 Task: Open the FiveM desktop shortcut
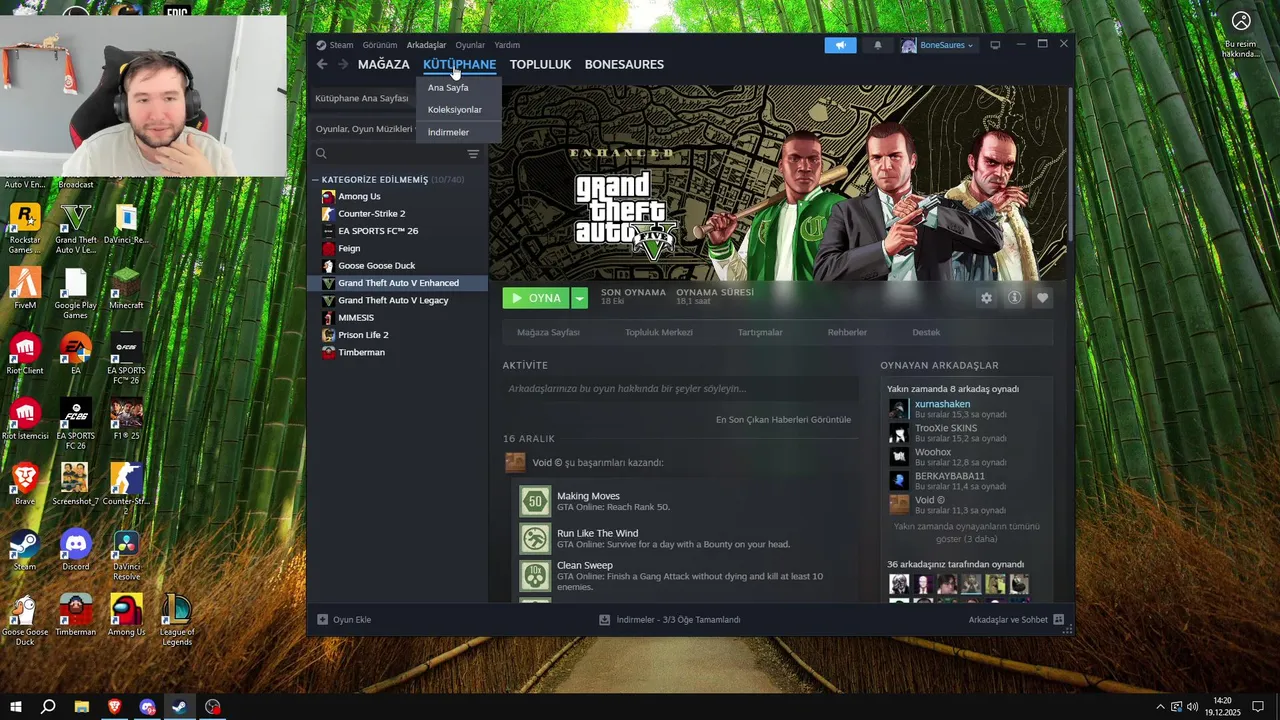coord(25,288)
